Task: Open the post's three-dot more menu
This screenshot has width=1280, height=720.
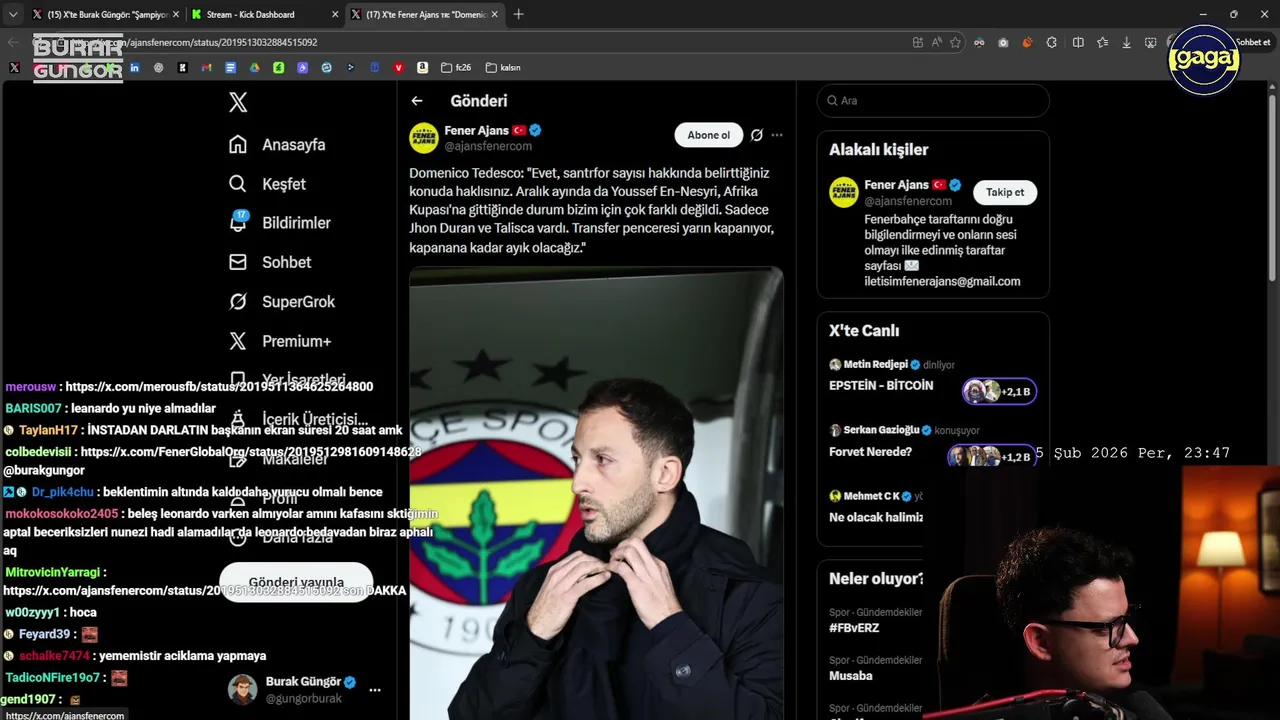Action: 777,135
